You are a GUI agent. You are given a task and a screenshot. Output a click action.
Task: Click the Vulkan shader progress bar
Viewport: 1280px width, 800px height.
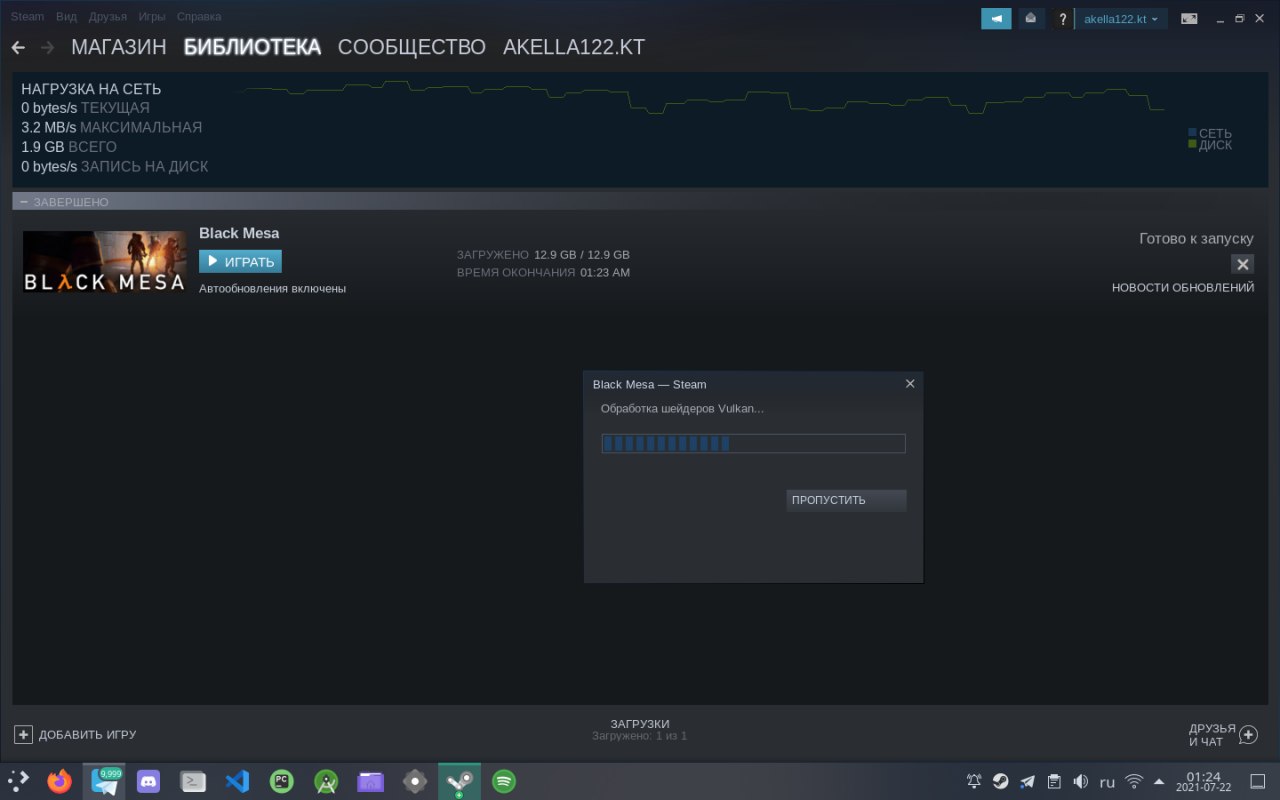tap(753, 443)
